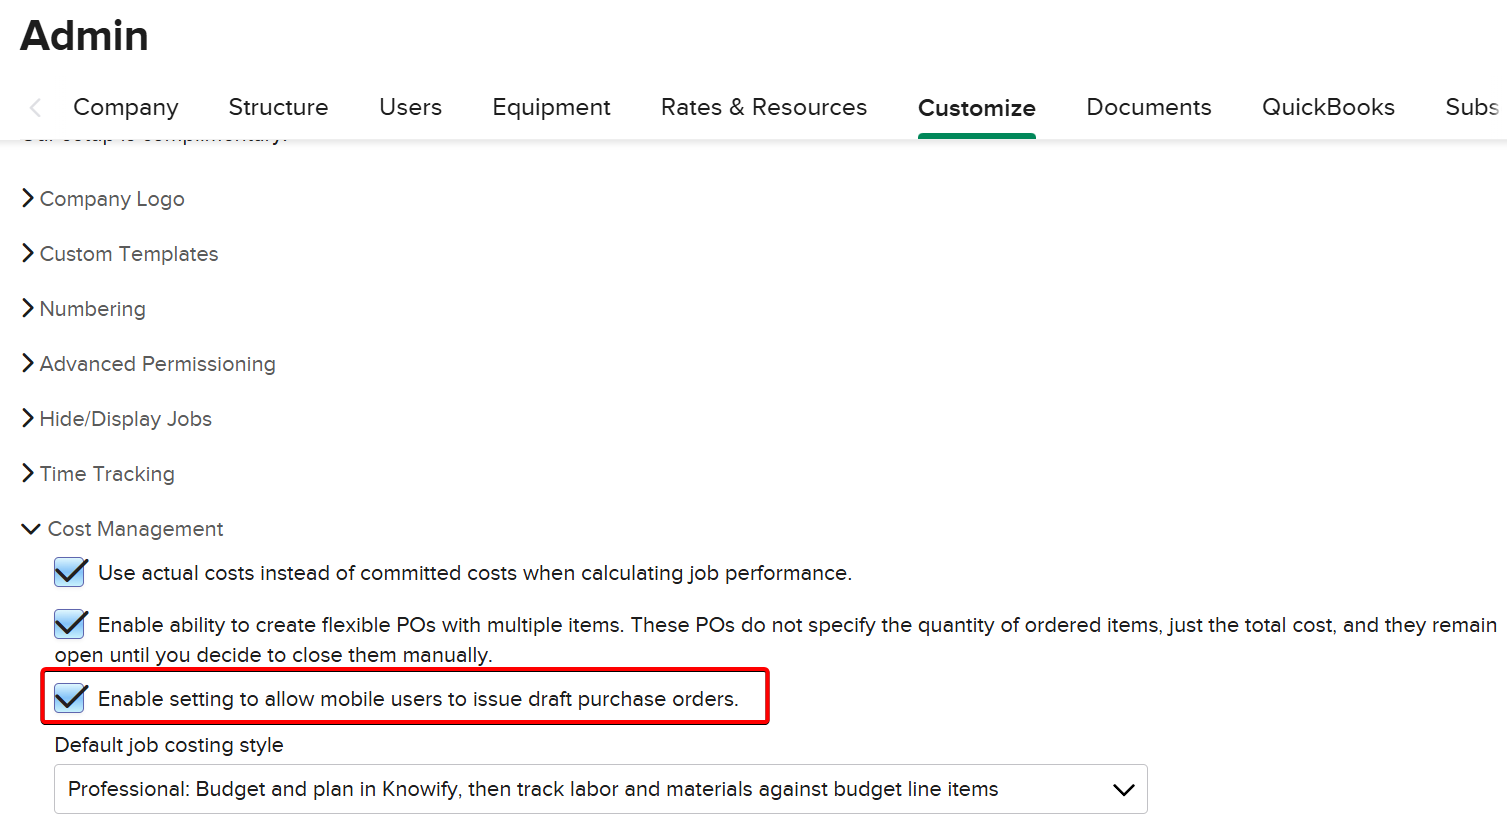The width and height of the screenshot is (1507, 818).
Task: Switch to the QuickBooks tab
Action: tap(1328, 107)
